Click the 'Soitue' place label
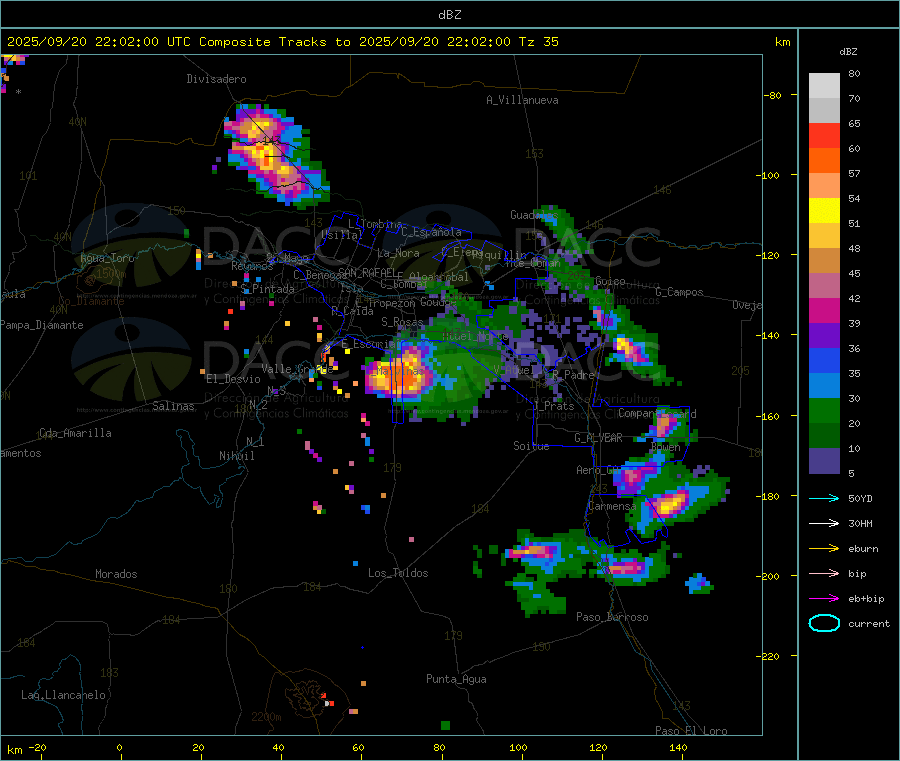Screen dimensions: 900x761 (x=531, y=446)
